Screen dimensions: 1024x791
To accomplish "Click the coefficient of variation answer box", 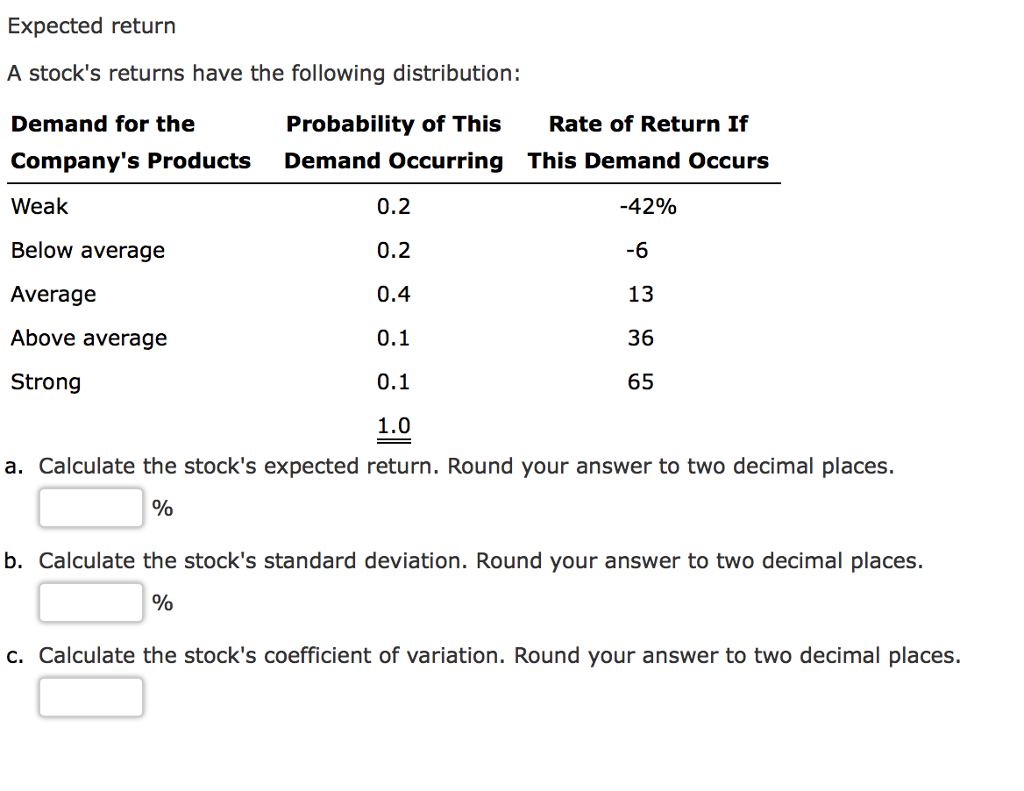I will point(90,696).
